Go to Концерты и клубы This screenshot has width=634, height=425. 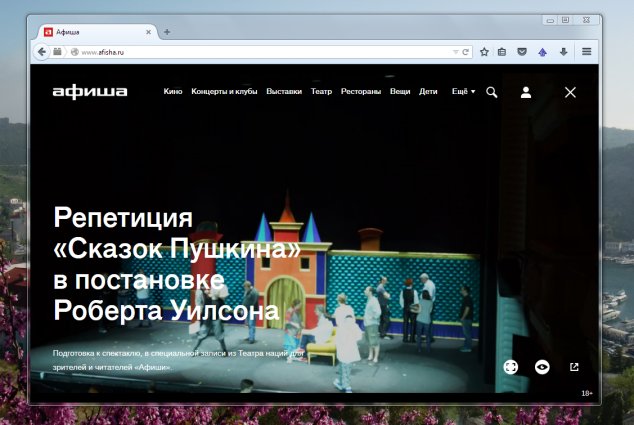224,91
